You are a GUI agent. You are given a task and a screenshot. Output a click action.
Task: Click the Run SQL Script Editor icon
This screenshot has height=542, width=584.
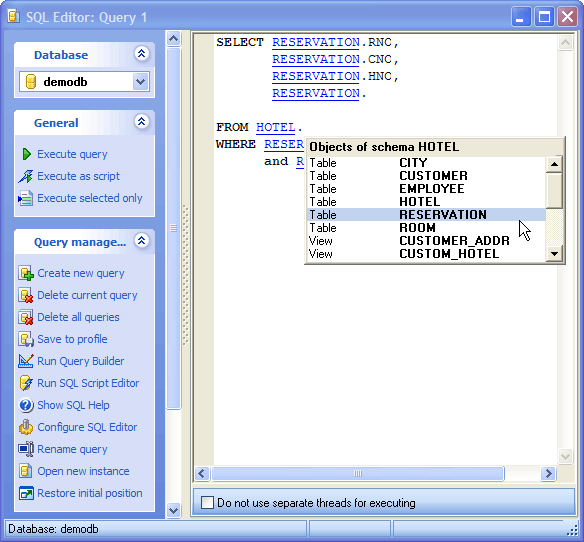click(x=26, y=383)
